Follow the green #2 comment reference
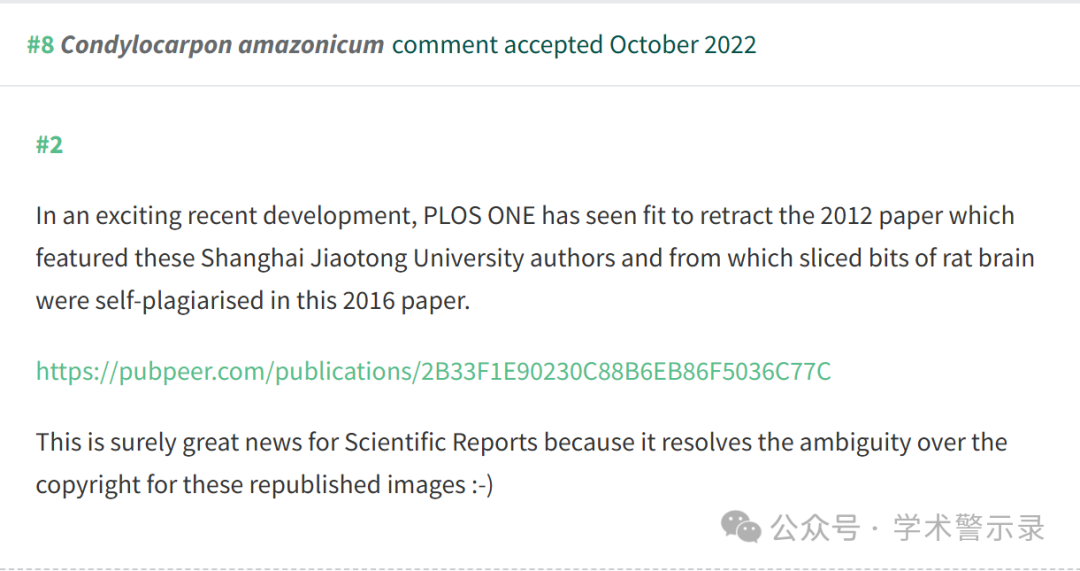 [50, 145]
